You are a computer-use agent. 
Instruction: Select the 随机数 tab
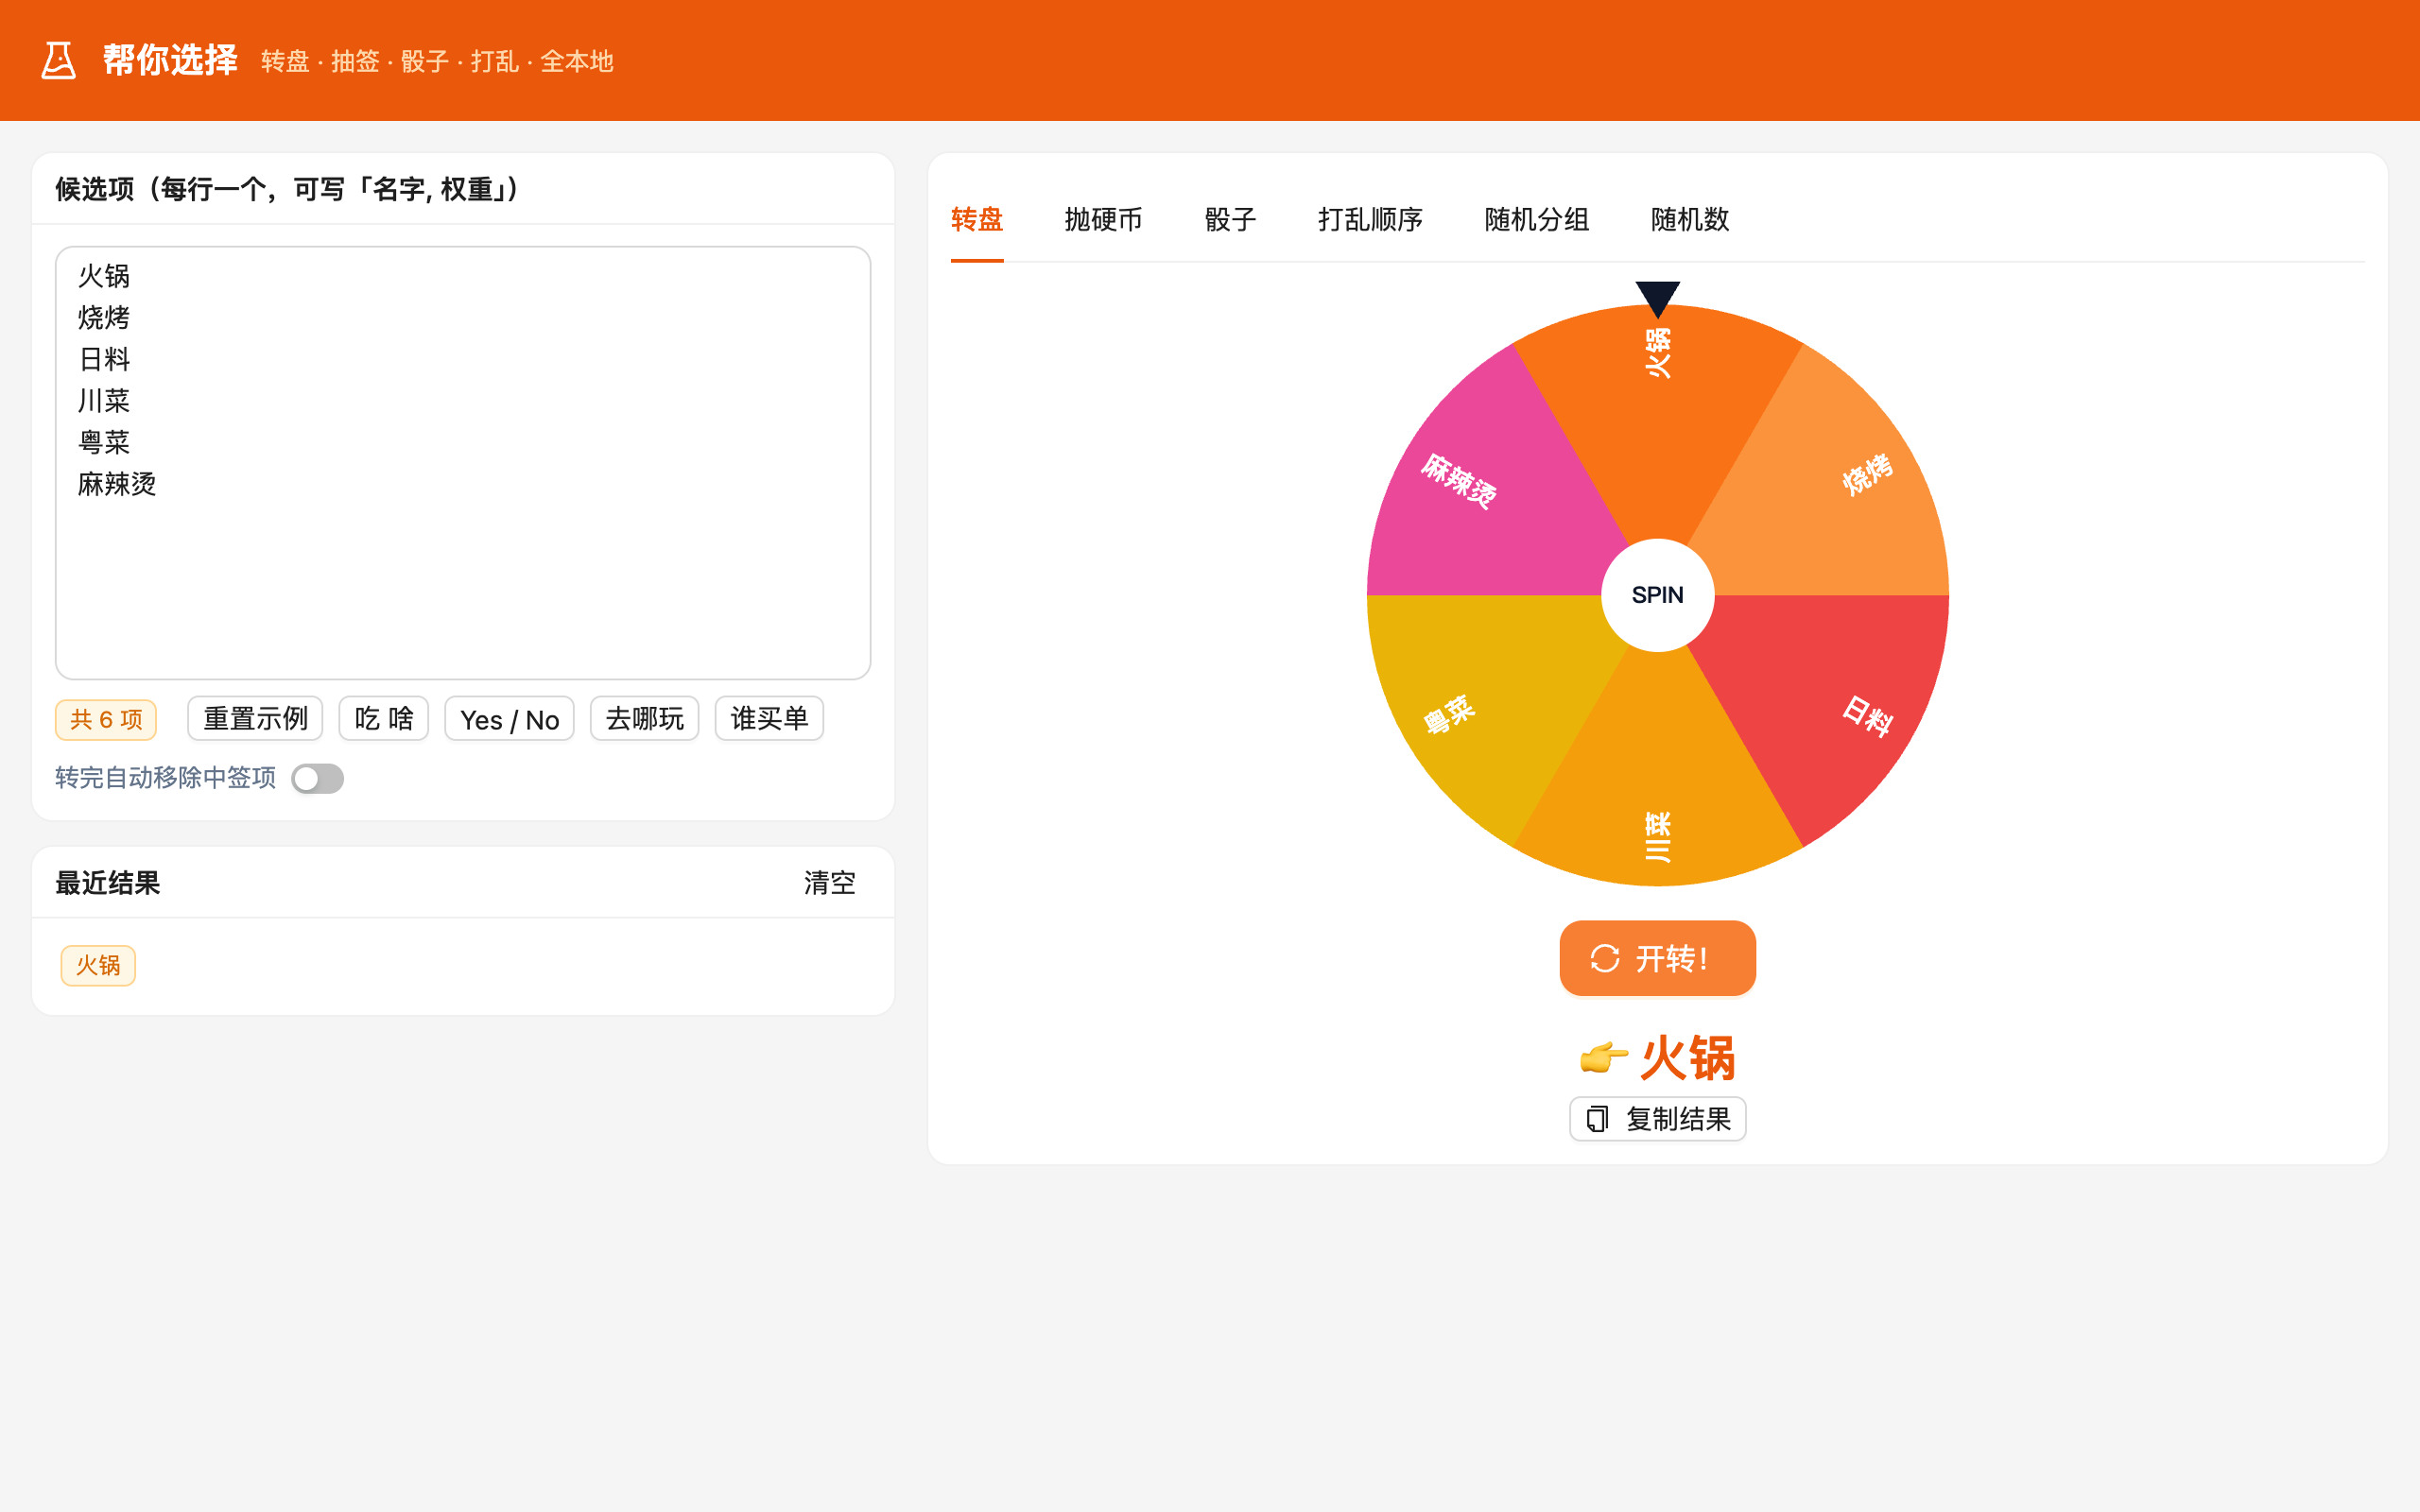pos(1690,219)
